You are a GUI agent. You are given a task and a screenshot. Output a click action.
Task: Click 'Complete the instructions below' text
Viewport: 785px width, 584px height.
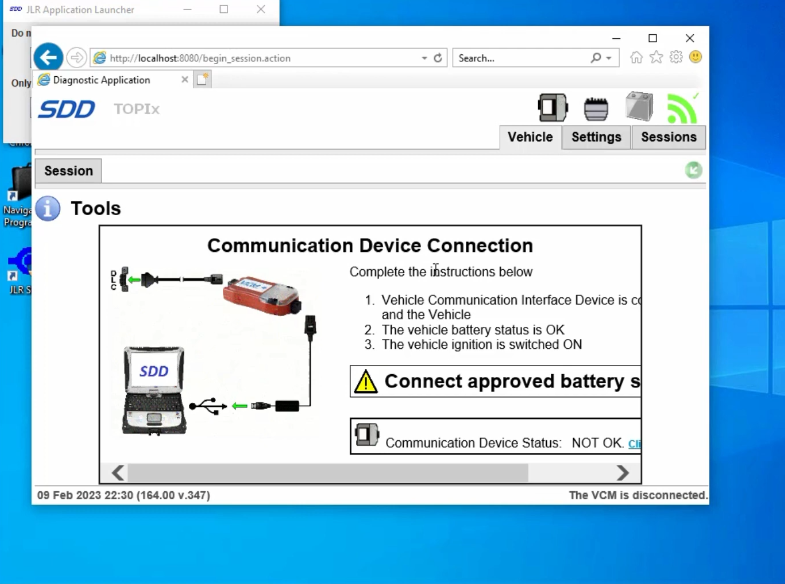(441, 272)
